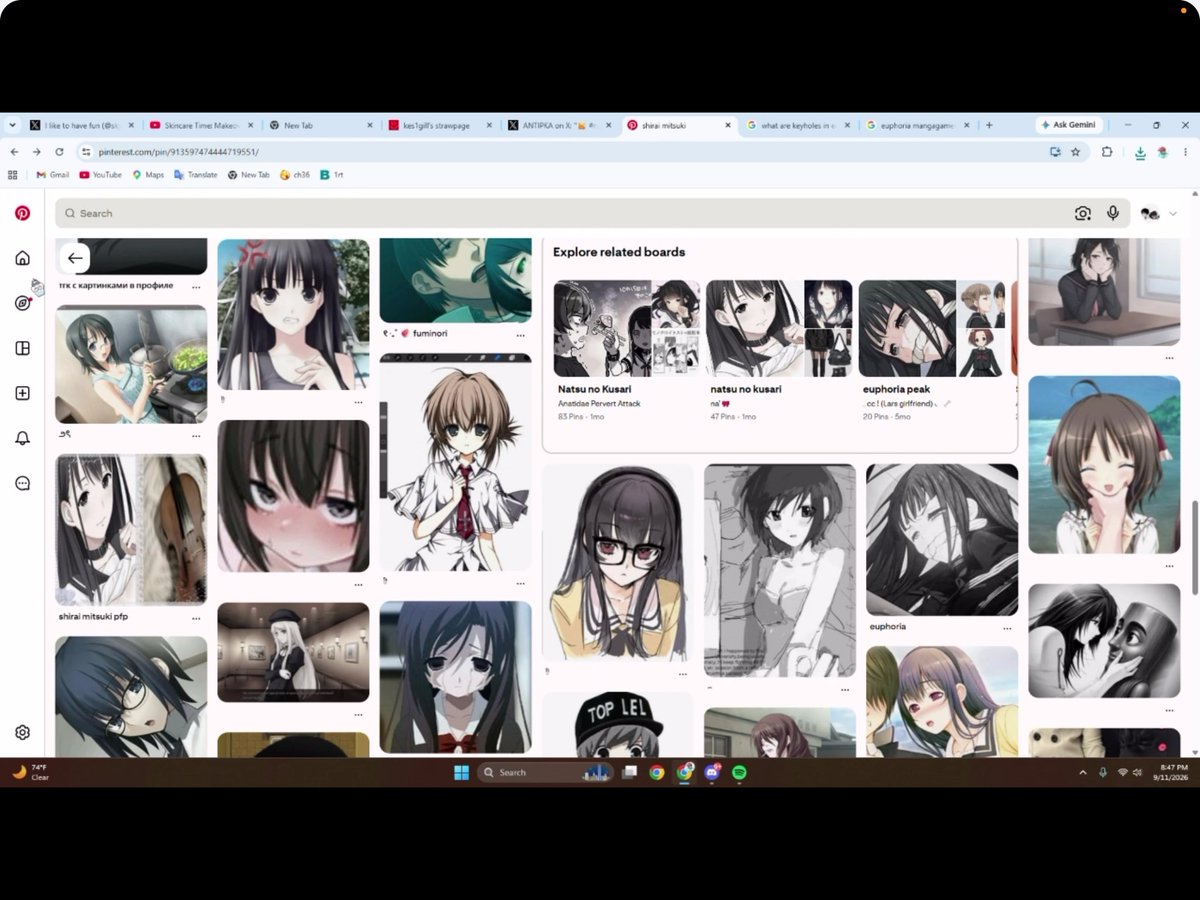Open Spotify from the taskbar
The width and height of the screenshot is (1200, 900).
pos(739,772)
